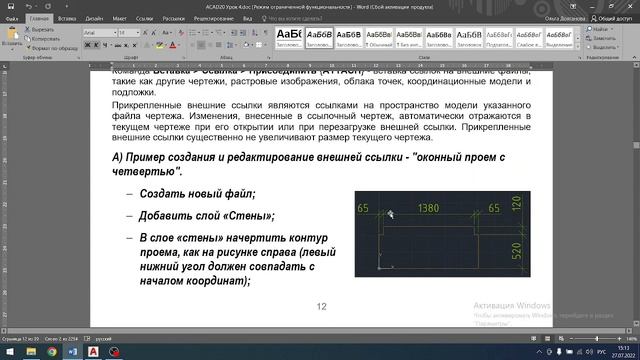Viewport: 640px width, 360px height.
Task: Click the Chrome icon in the taskbar
Action: (x=52, y=351)
